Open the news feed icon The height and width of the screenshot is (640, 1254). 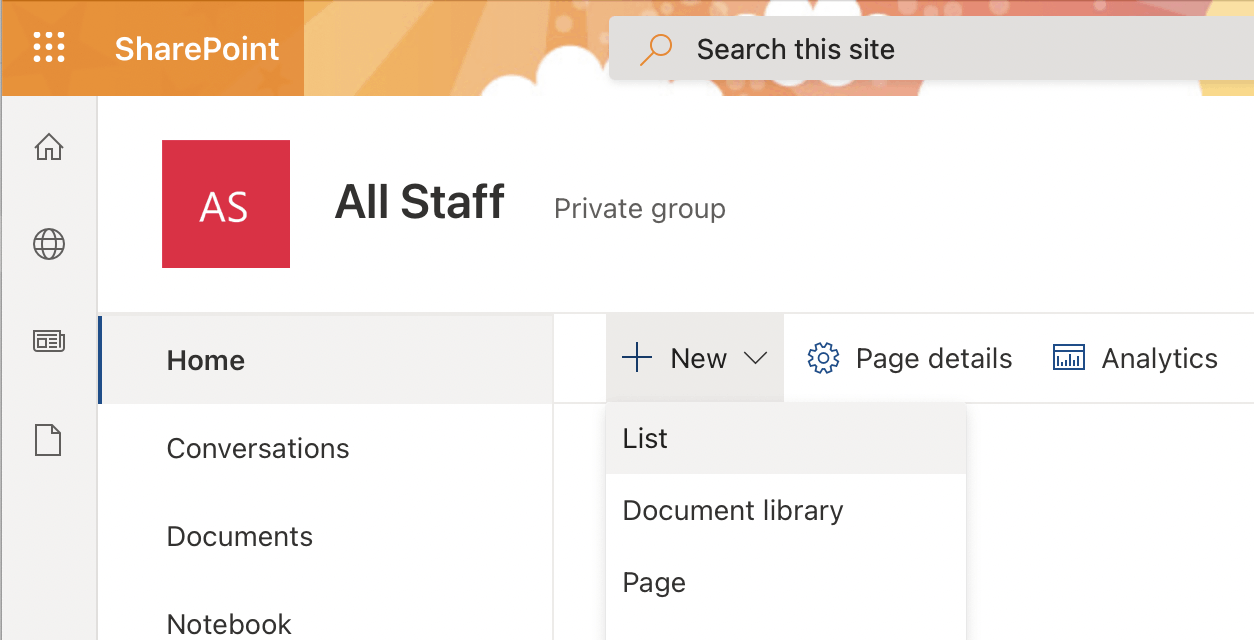(x=49, y=342)
